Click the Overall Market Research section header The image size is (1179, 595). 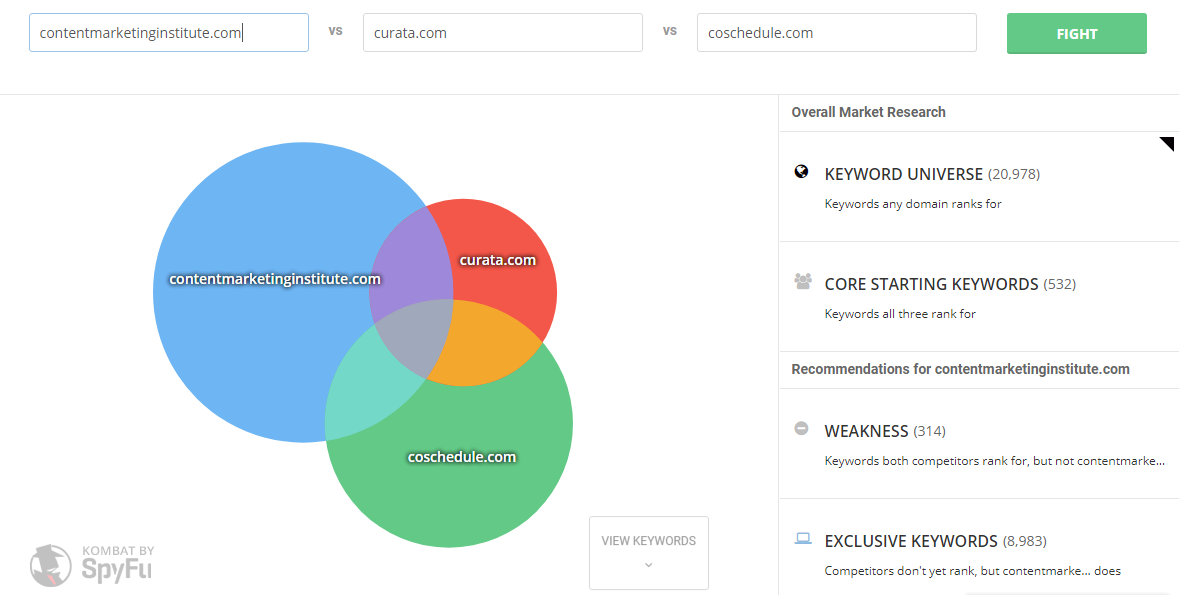pyautogui.click(x=868, y=112)
